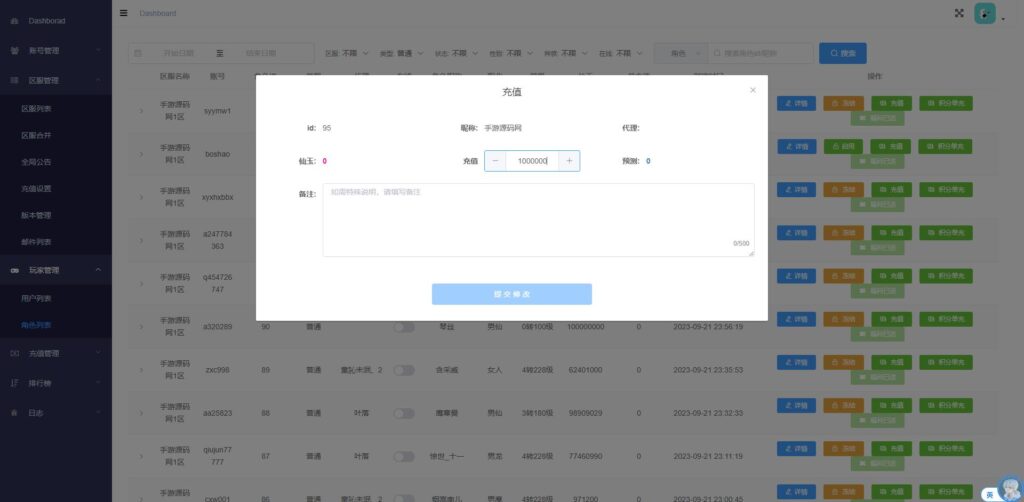Viewport: 1024px width, 502px height.
Task: Open the user avatar in the header
Action: coord(985,13)
